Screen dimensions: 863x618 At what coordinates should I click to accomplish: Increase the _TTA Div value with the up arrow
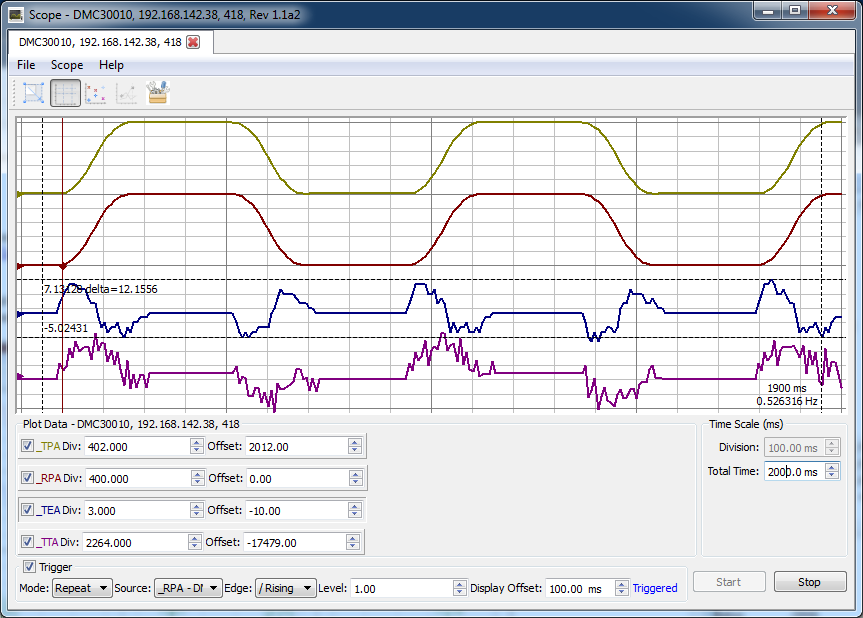194,538
